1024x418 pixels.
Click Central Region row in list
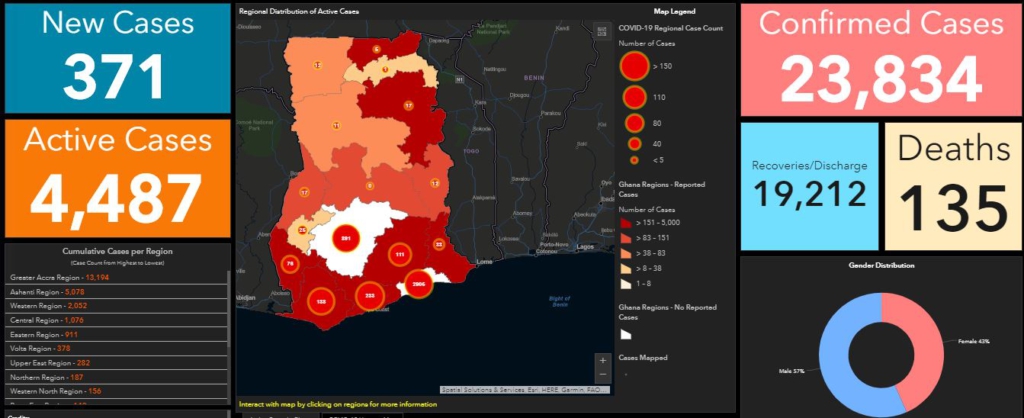pyautogui.click(x=50, y=320)
